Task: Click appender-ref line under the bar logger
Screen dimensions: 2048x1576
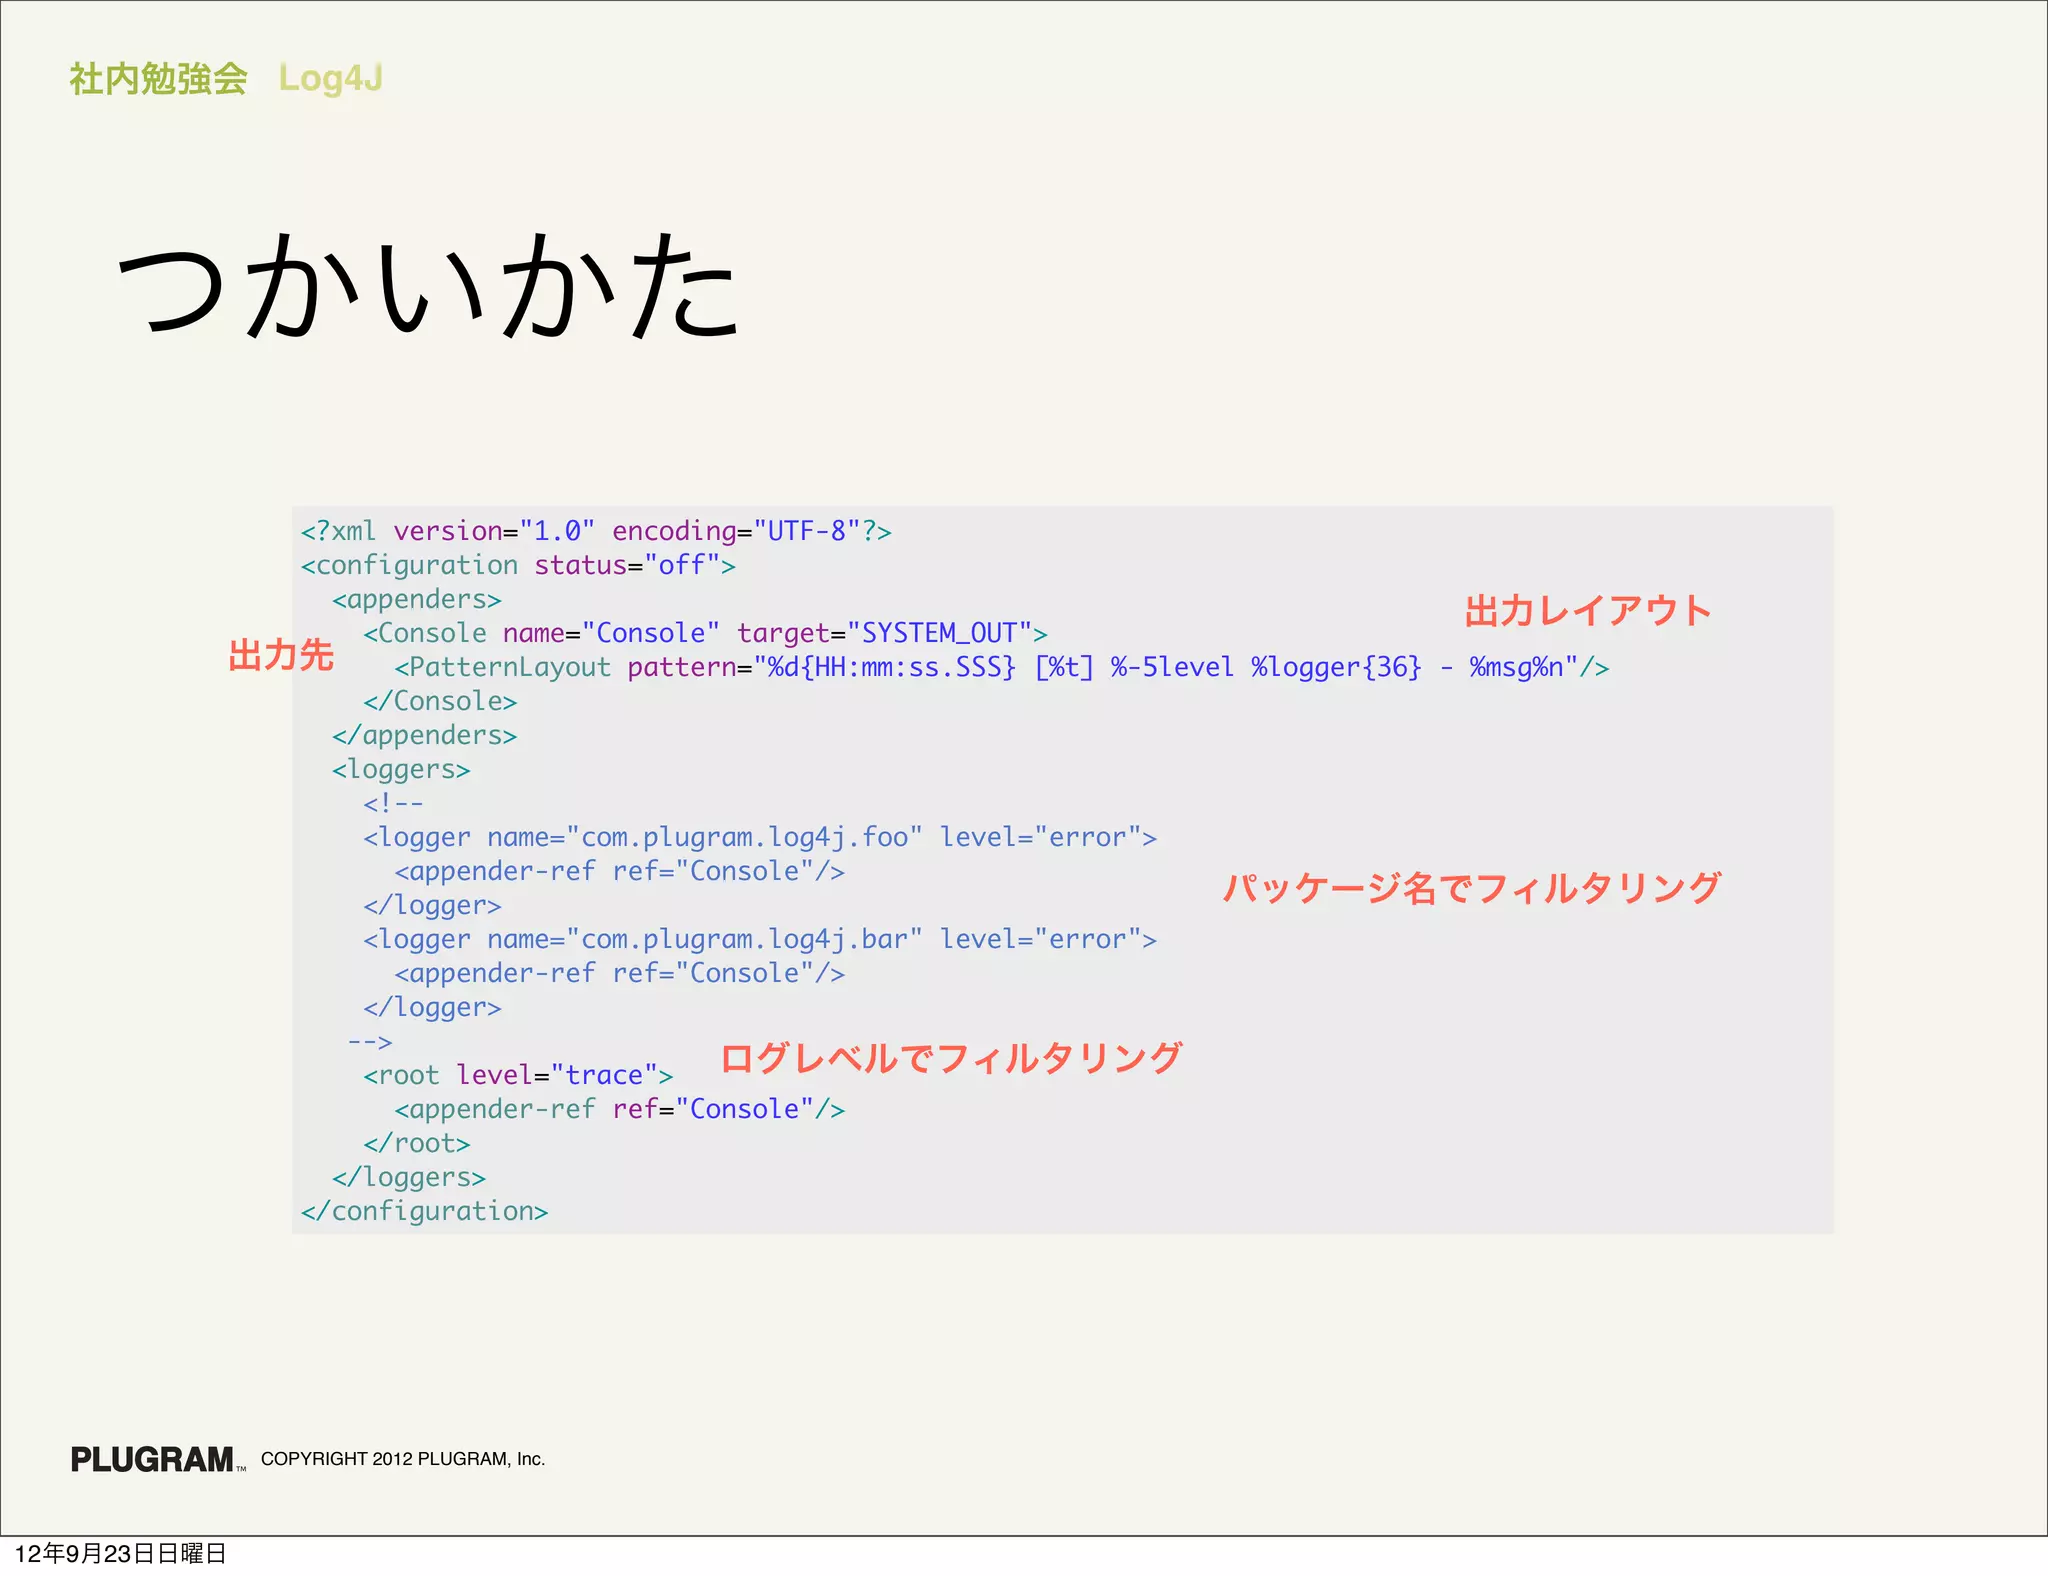Action: pyautogui.click(x=620, y=973)
